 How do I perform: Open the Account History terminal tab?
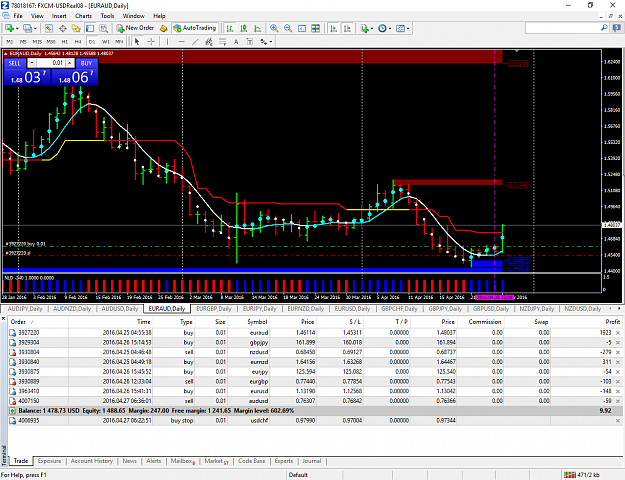[x=92, y=461]
